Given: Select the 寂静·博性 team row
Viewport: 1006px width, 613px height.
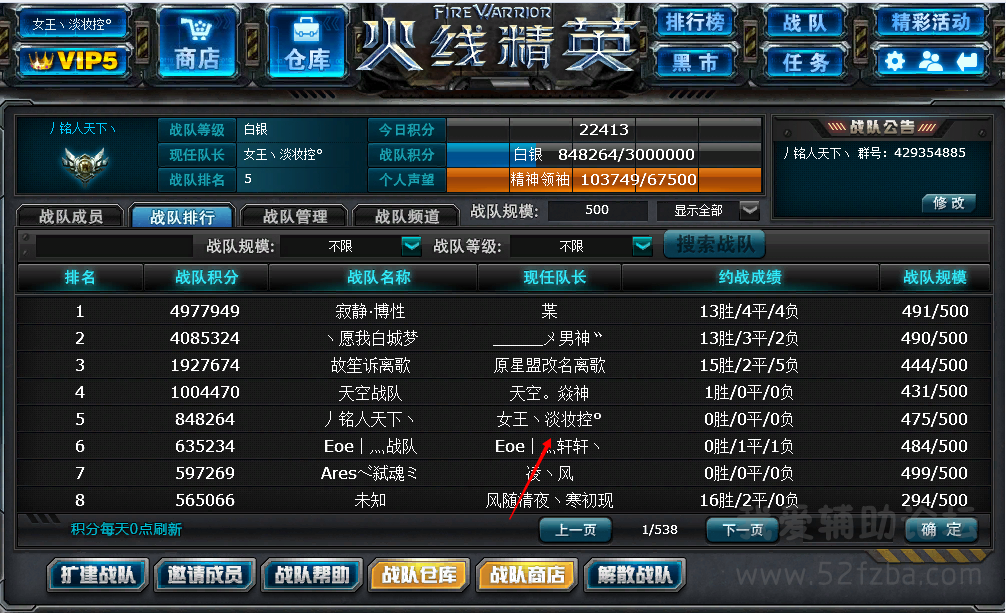Looking at the screenshot, I should [503, 311].
